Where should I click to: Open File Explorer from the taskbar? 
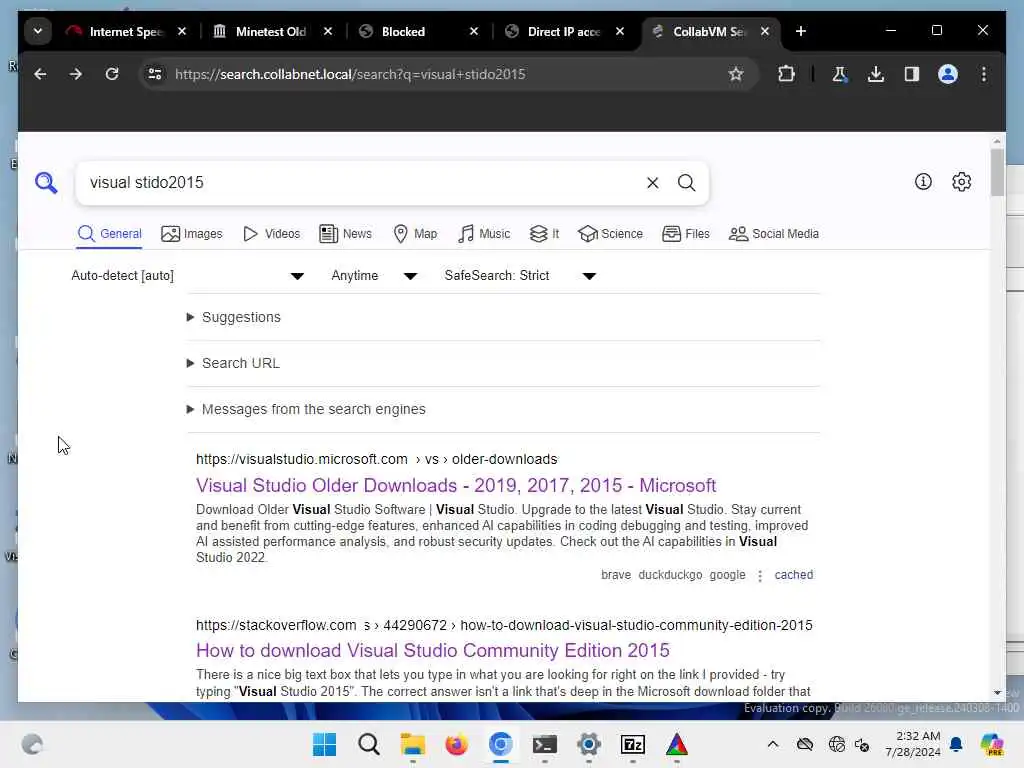(413, 744)
